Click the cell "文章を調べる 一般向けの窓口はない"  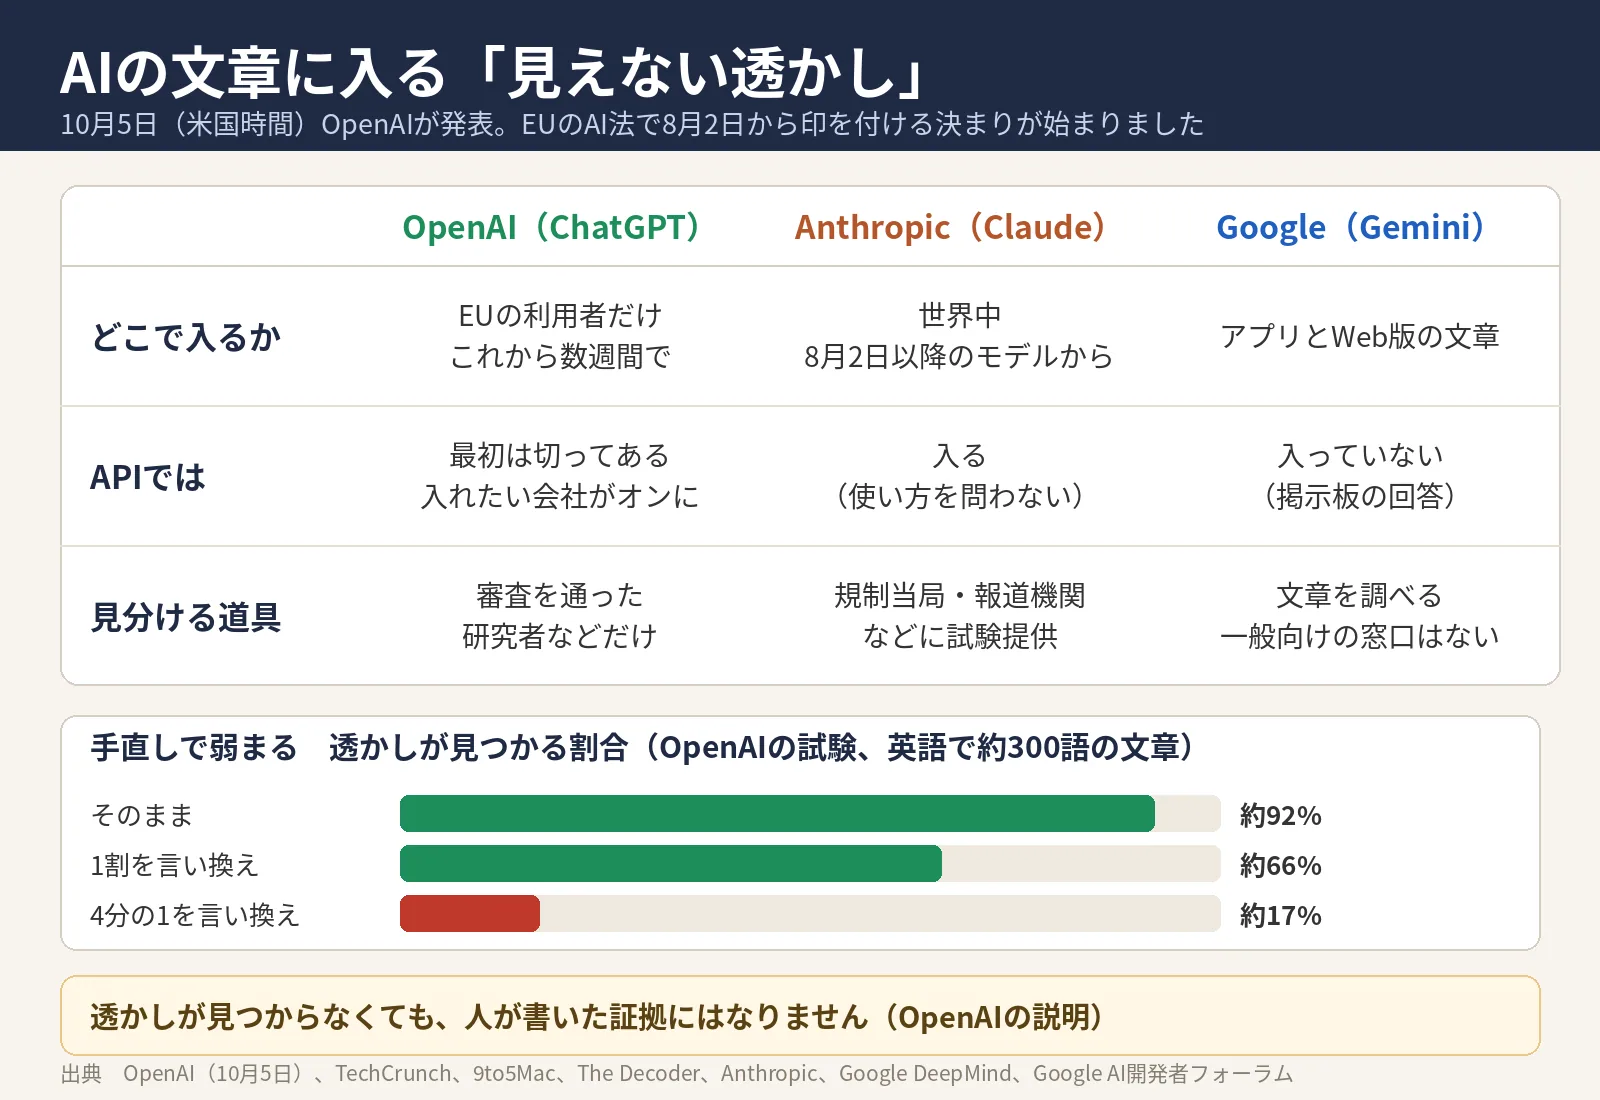1360,616
